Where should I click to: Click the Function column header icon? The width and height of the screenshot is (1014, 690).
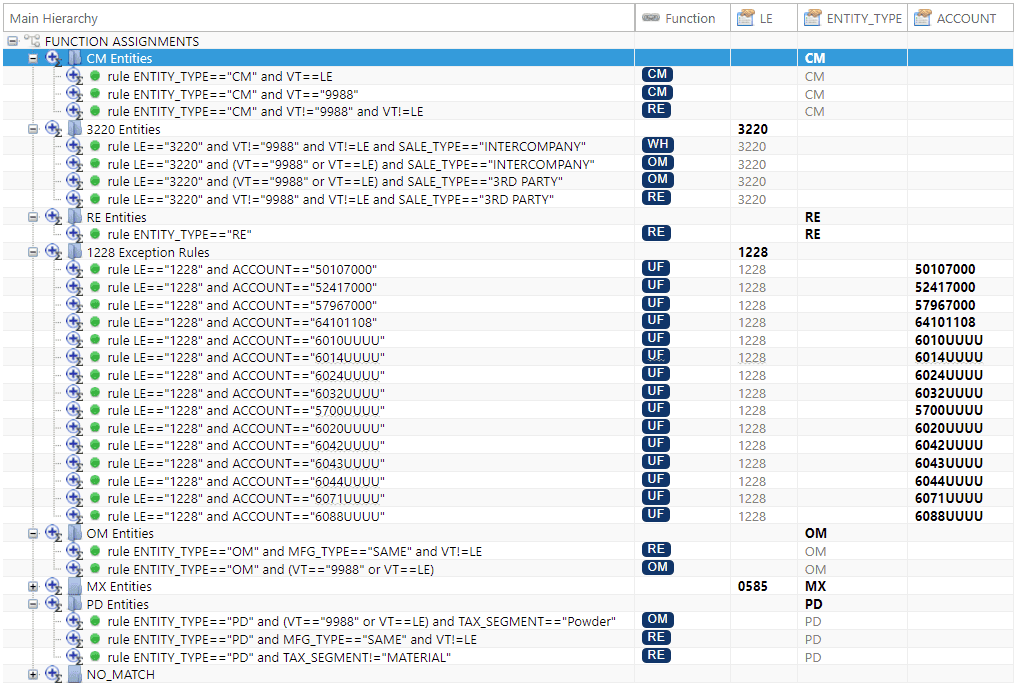click(x=651, y=18)
